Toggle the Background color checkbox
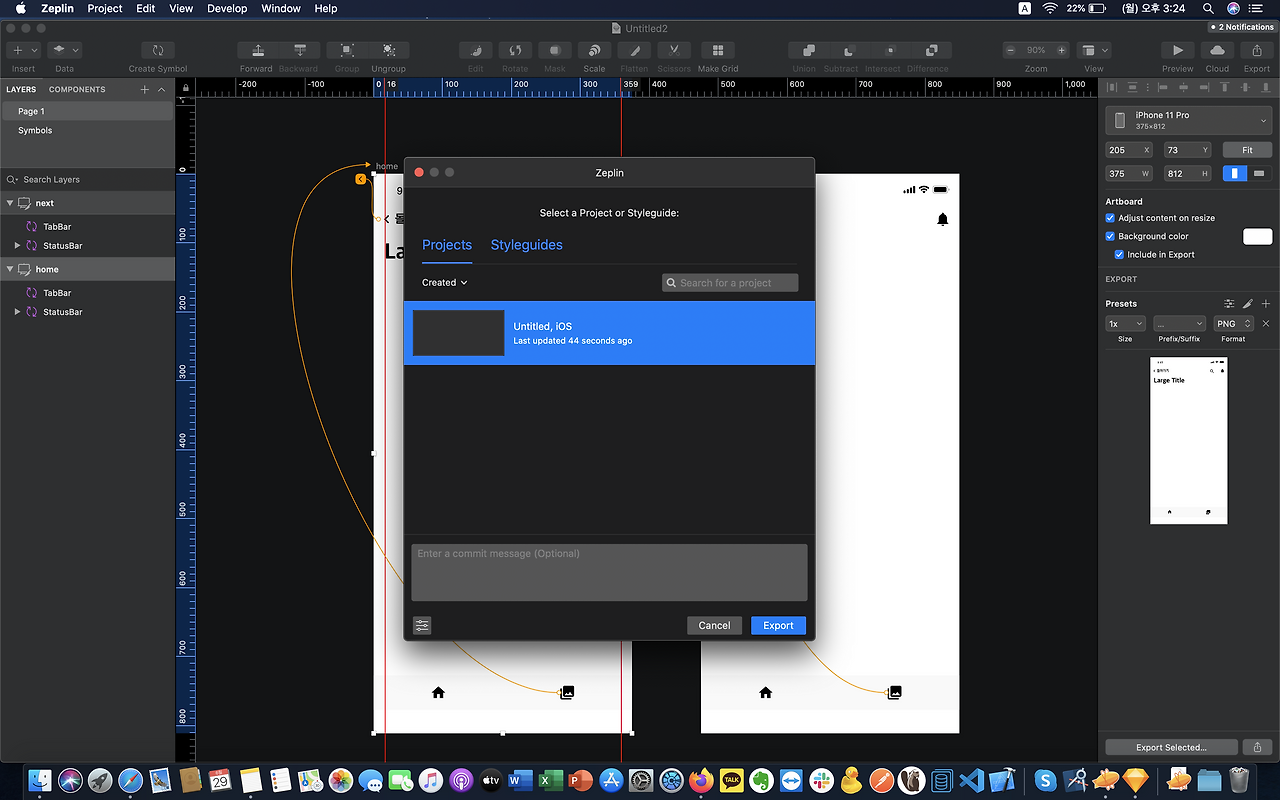 (1110, 236)
